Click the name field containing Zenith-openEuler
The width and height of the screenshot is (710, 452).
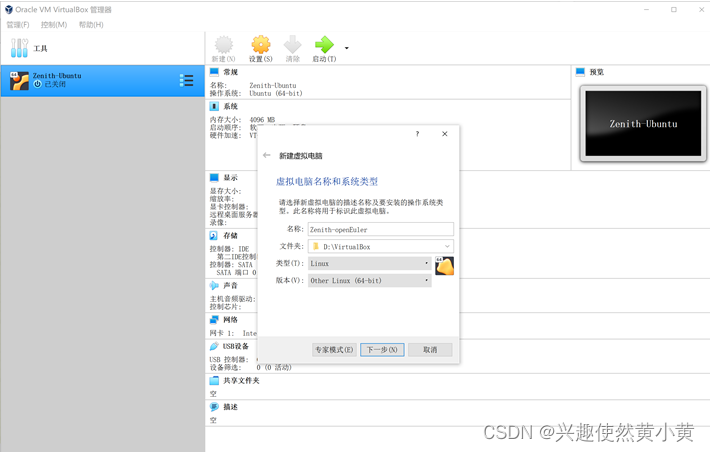click(380, 229)
